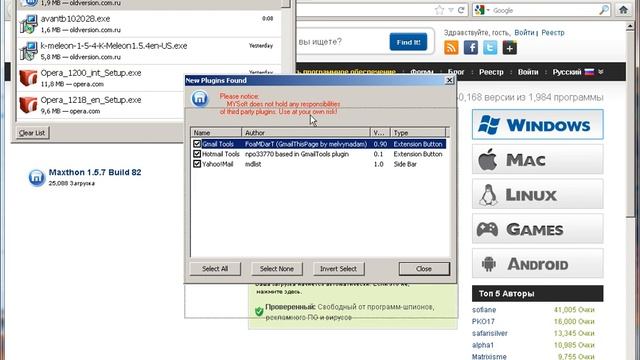Image resolution: width=640 pixels, height=360 pixels.
Task: Uncheck the Yahoo!Mail plugin checkbox
Action: [x=197, y=164]
